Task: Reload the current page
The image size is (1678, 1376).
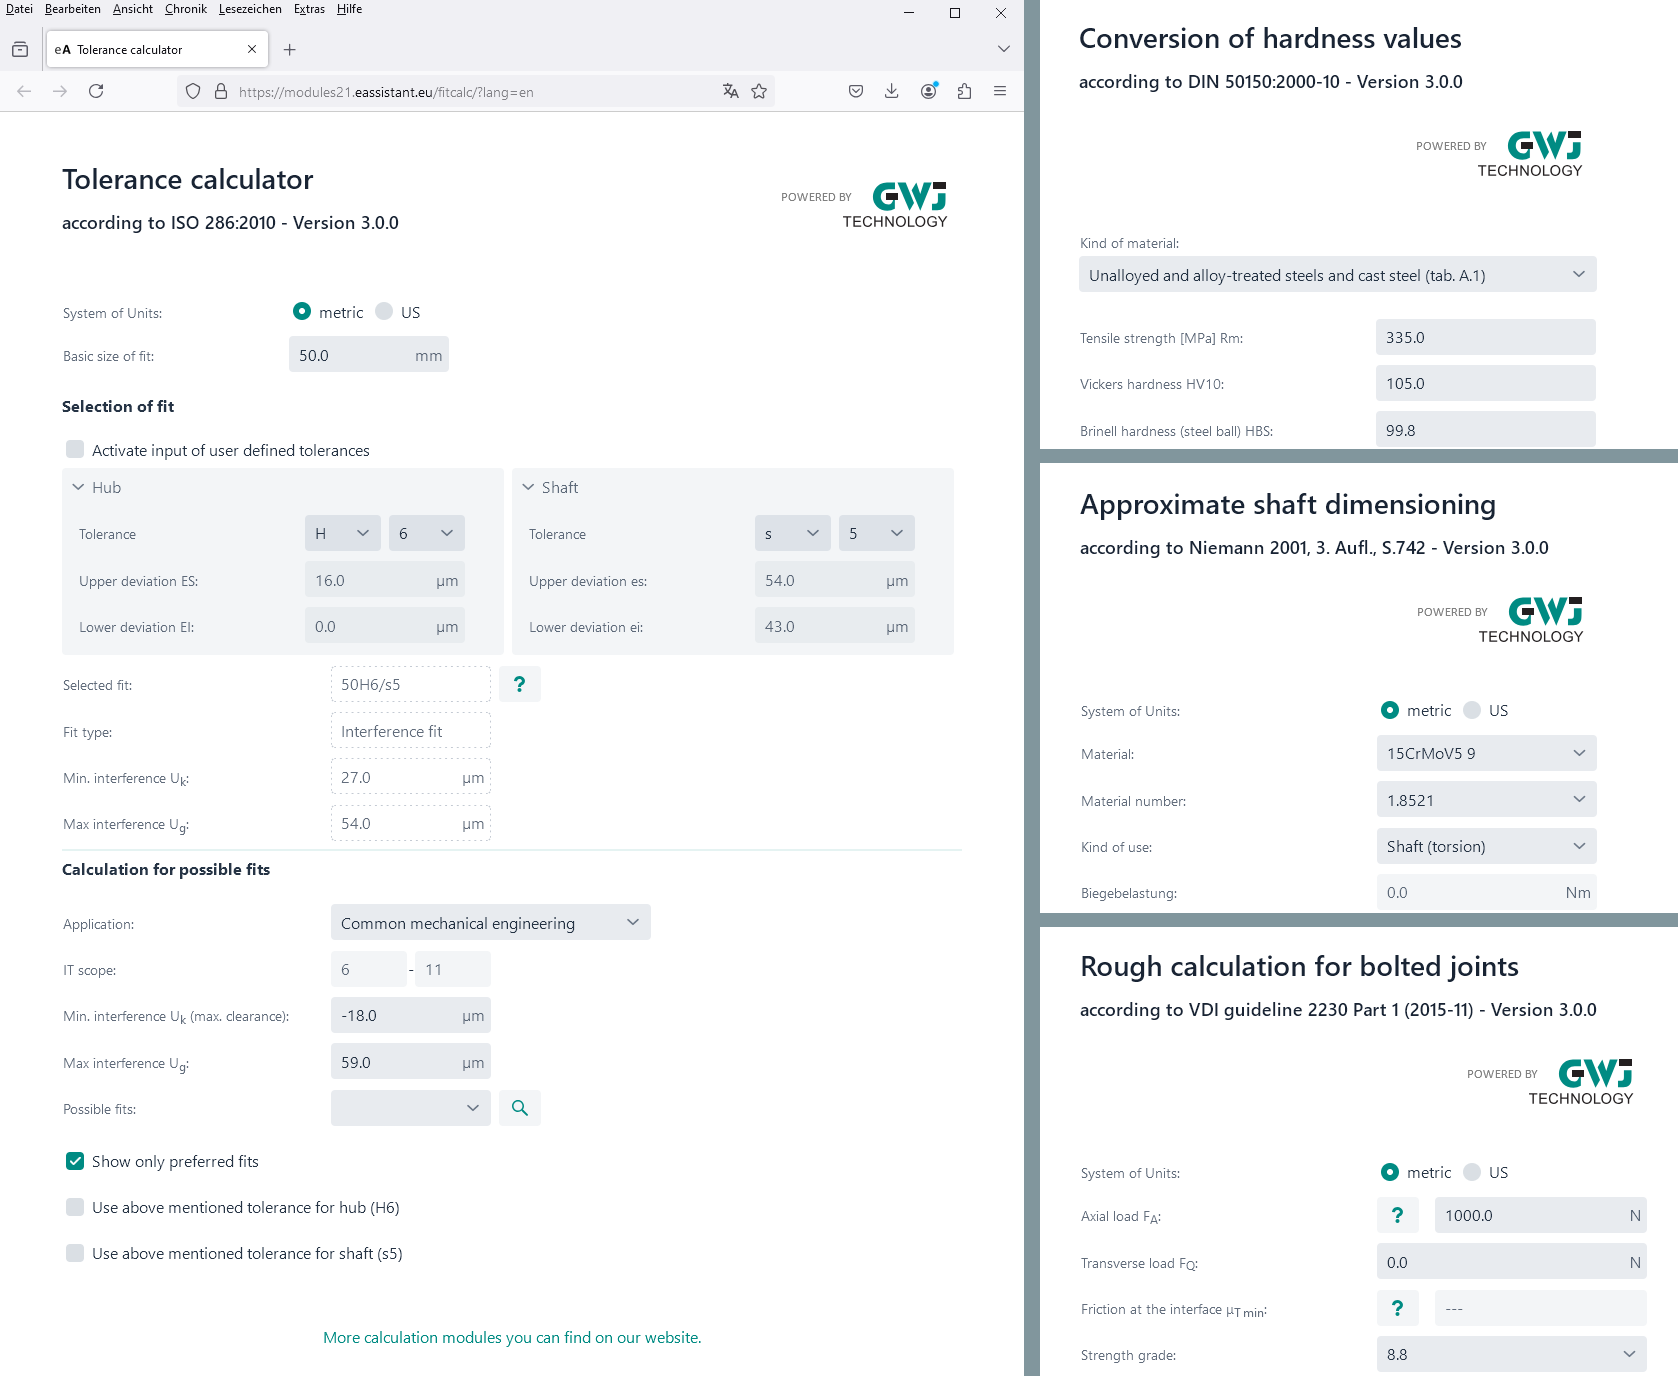Action: point(96,91)
